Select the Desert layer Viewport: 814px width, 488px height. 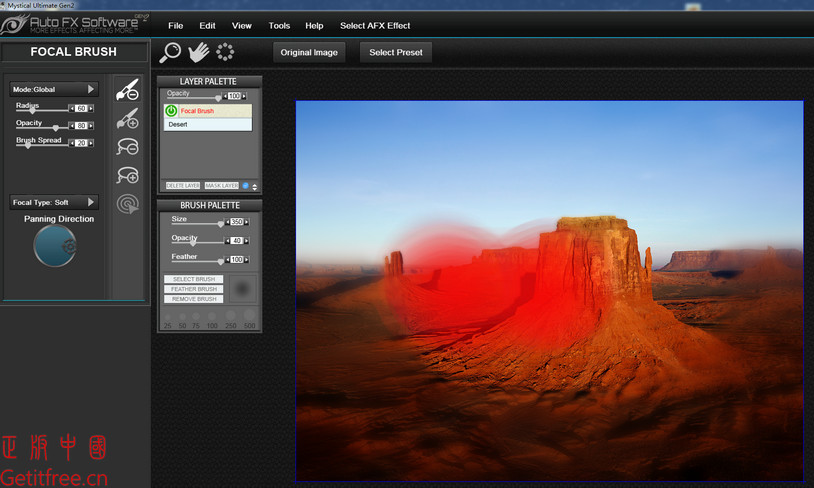click(x=208, y=124)
